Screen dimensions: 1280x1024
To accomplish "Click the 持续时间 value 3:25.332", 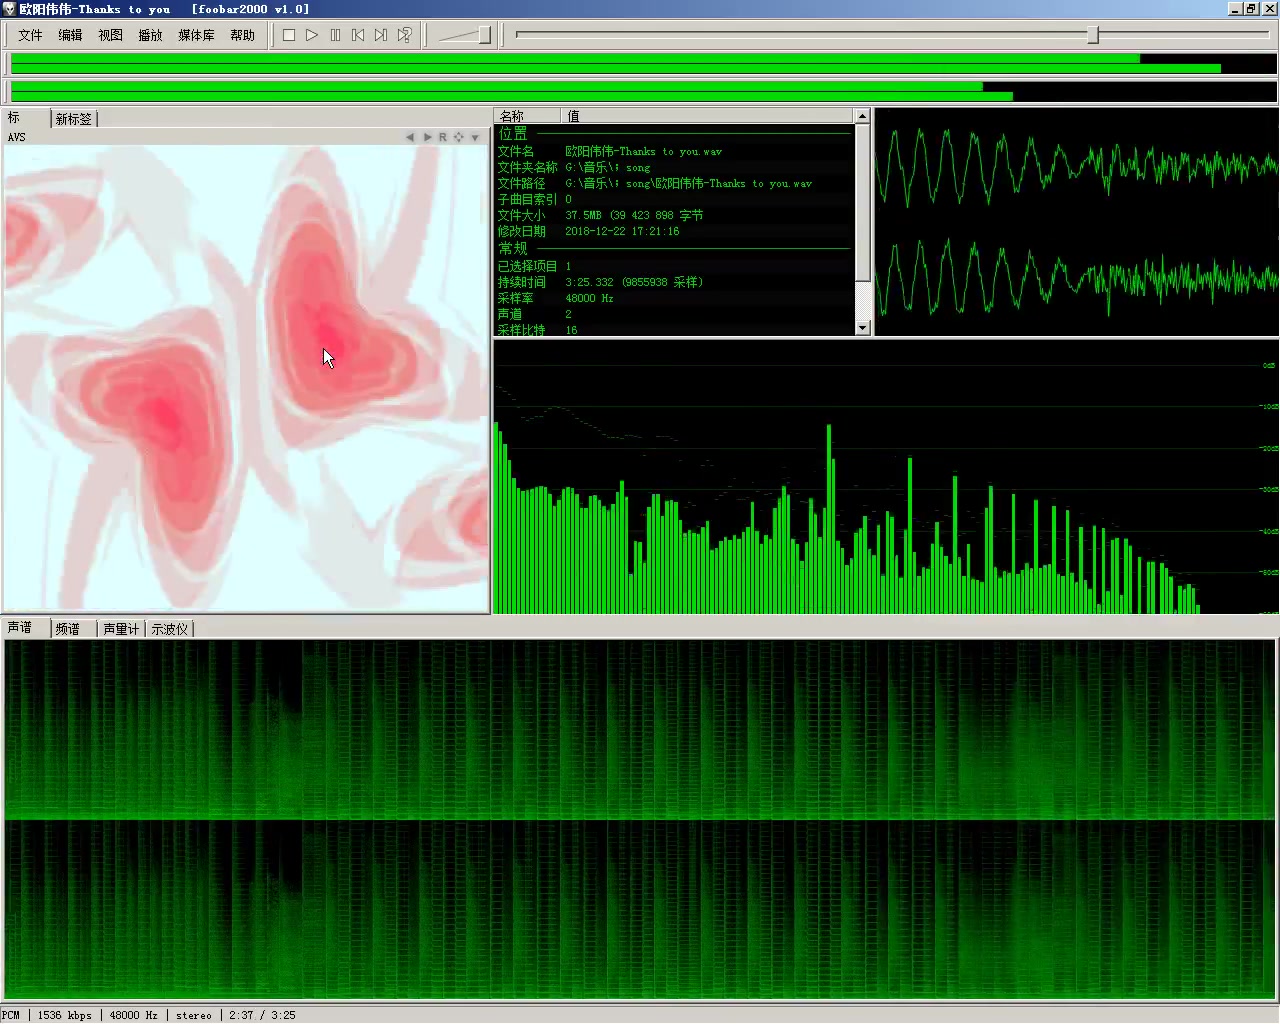I will [634, 282].
